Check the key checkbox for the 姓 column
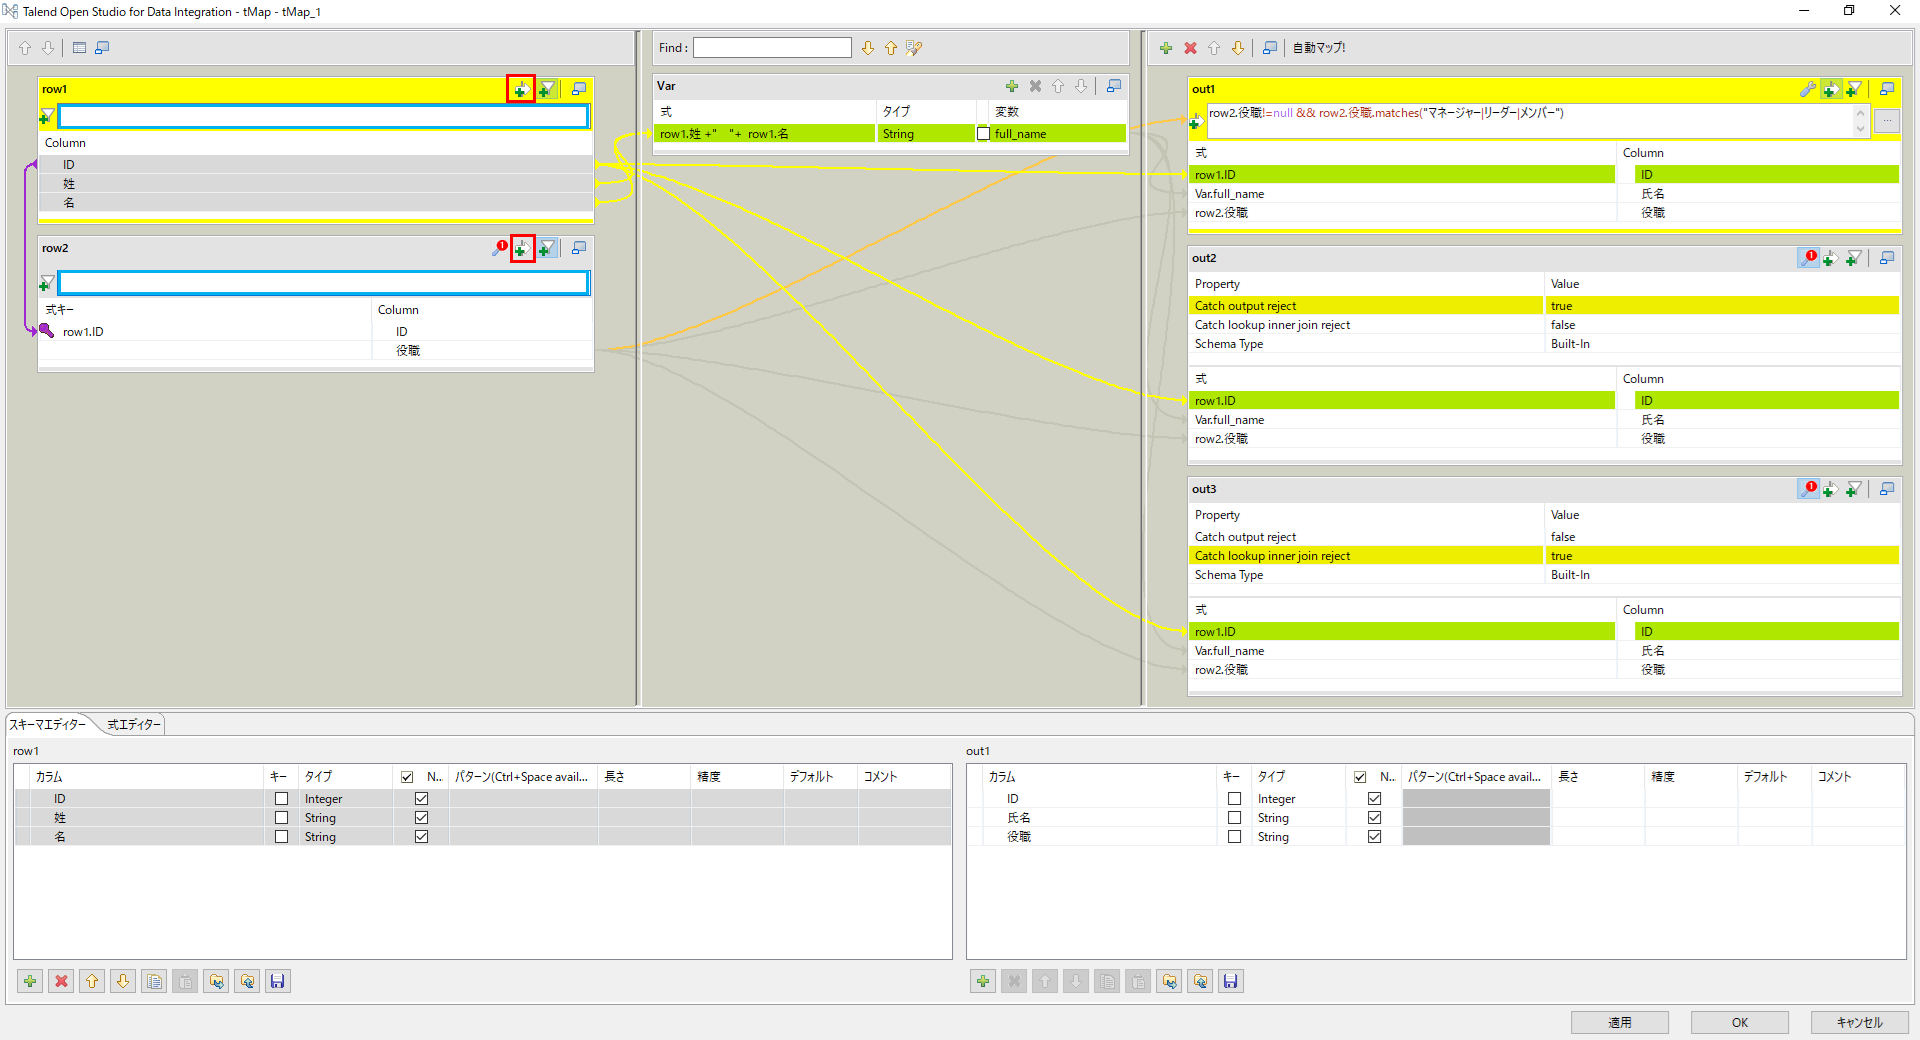This screenshot has width=1920, height=1040. tap(281, 817)
